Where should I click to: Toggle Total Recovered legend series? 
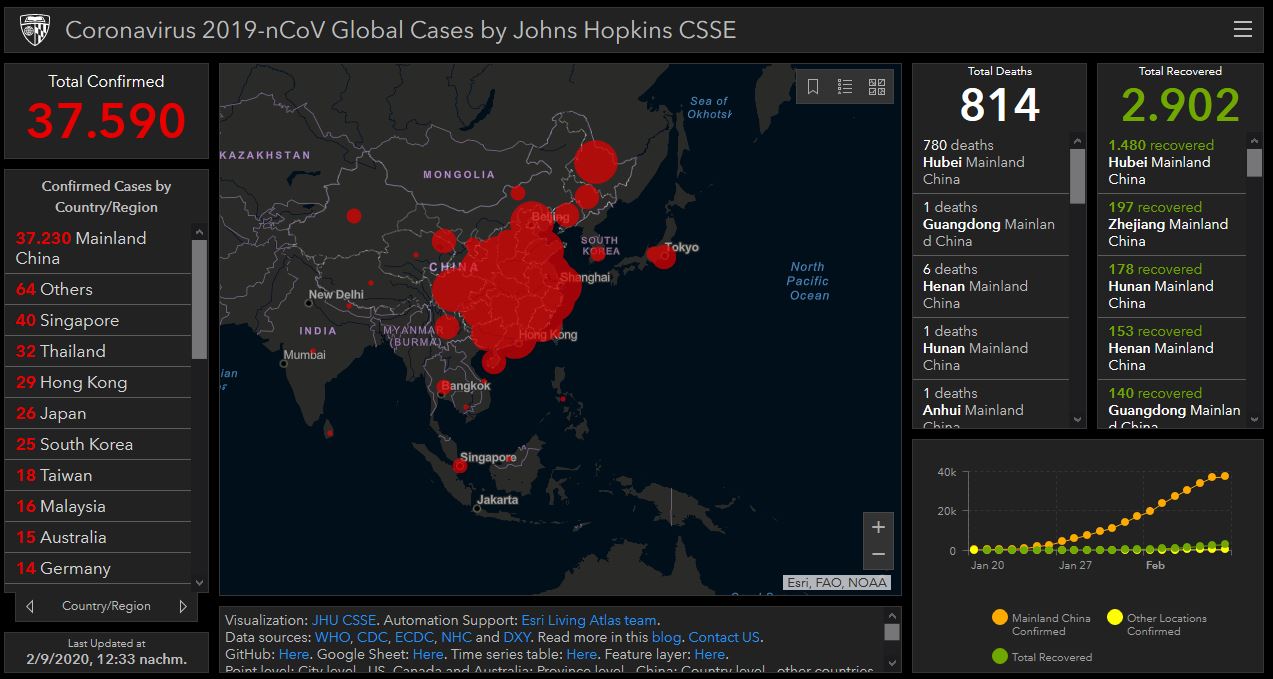tap(1041, 657)
